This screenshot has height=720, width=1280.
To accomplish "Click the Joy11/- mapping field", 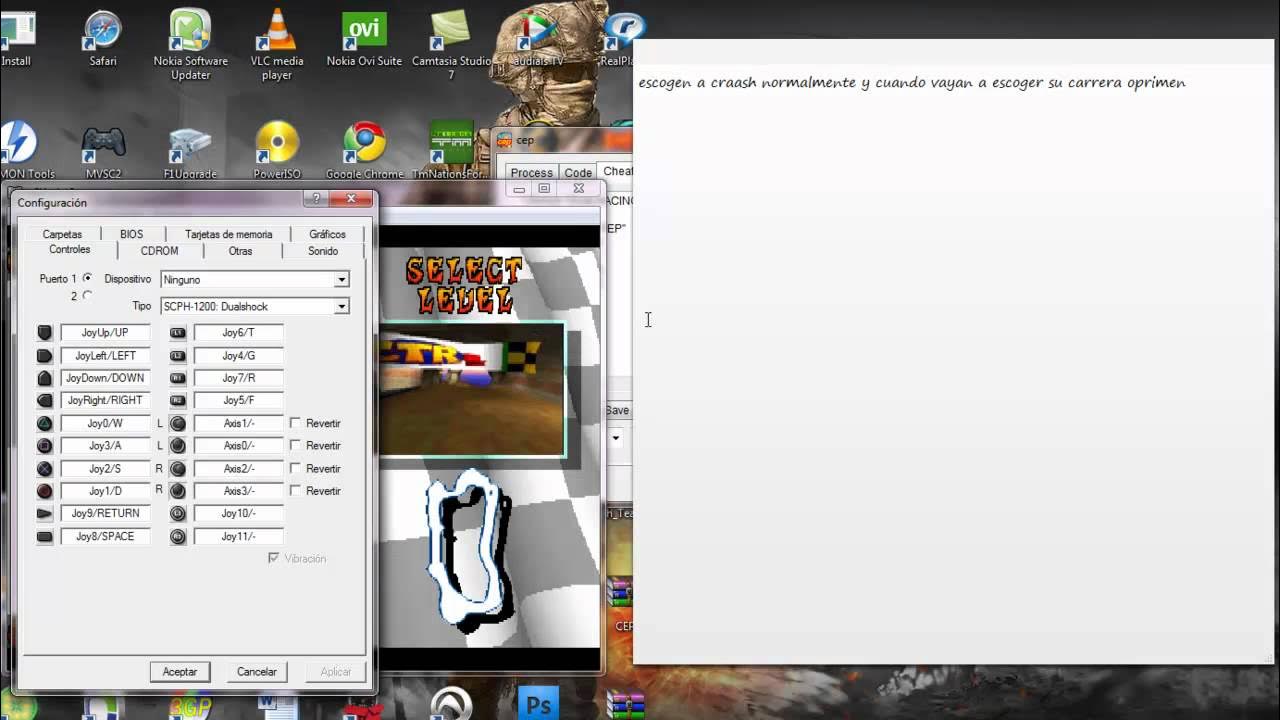I will [238, 537].
